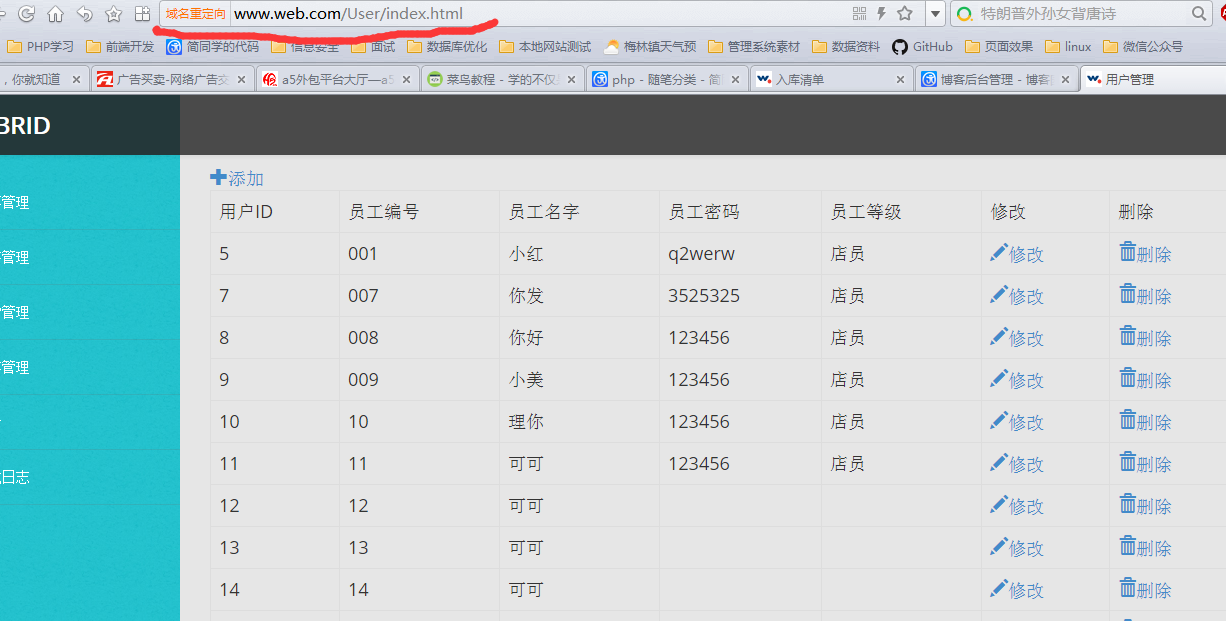The width and height of the screenshot is (1226, 621).
Task: Open 梅林镇天气预报 weather bookmark
Action: pyautogui.click(x=650, y=46)
